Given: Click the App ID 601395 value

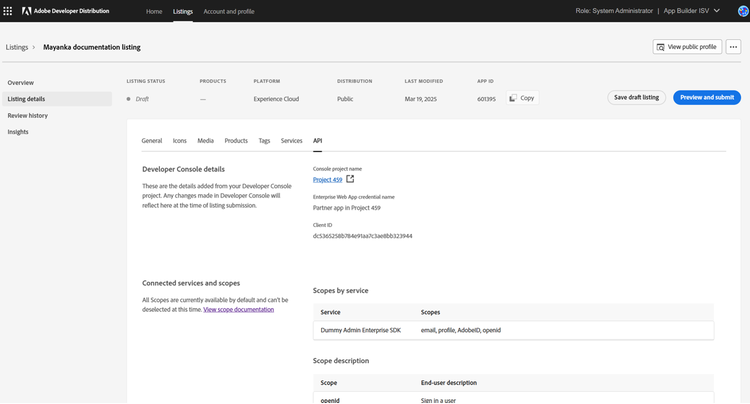Looking at the screenshot, I should click(486, 99).
